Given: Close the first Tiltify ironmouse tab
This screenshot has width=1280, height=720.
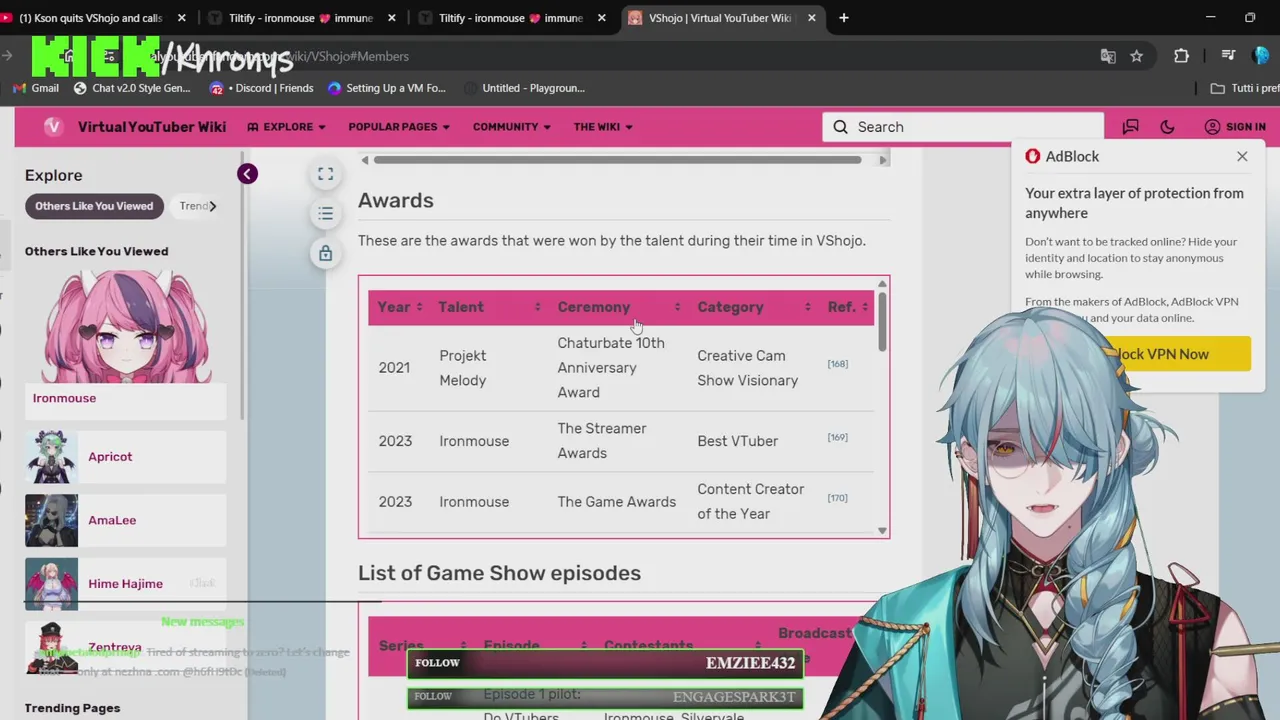Looking at the screenshot, I should [392, 18].
